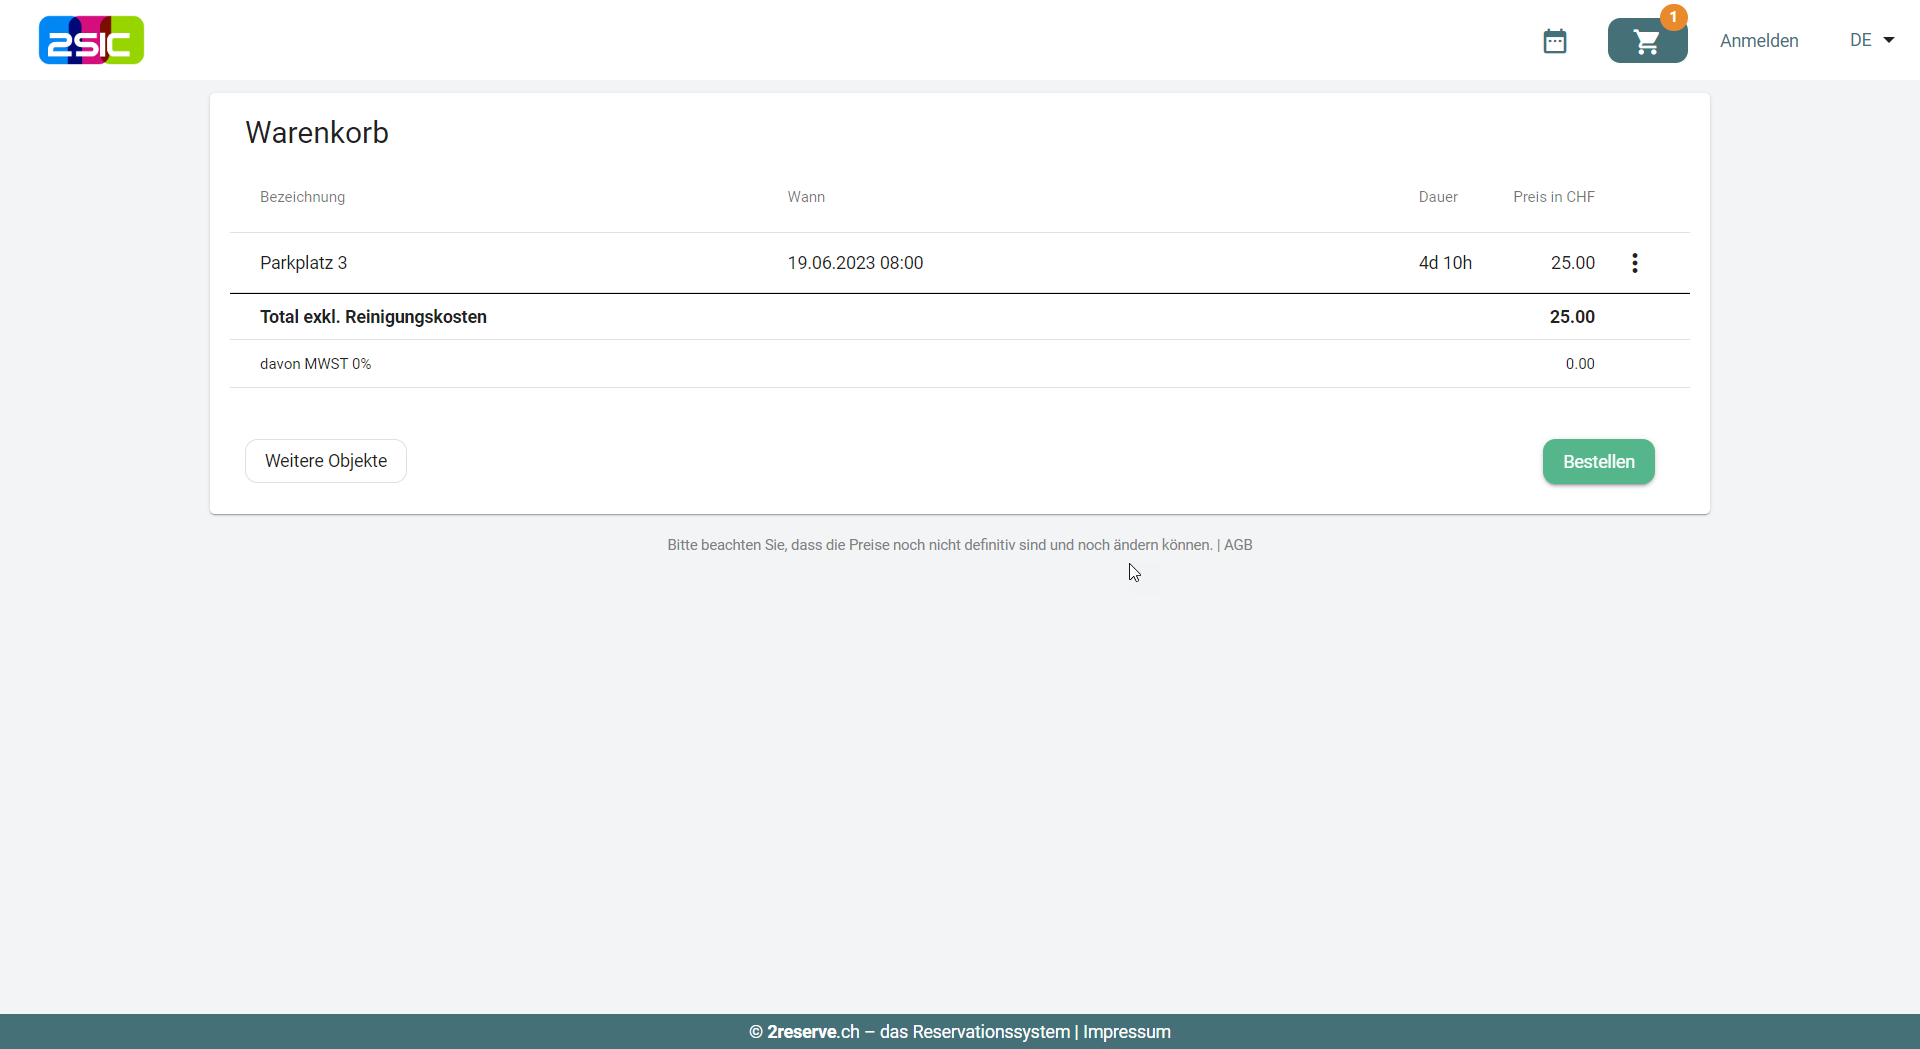Click the Wann column header
1920x1049 pixels.
[x=806, y=197]
